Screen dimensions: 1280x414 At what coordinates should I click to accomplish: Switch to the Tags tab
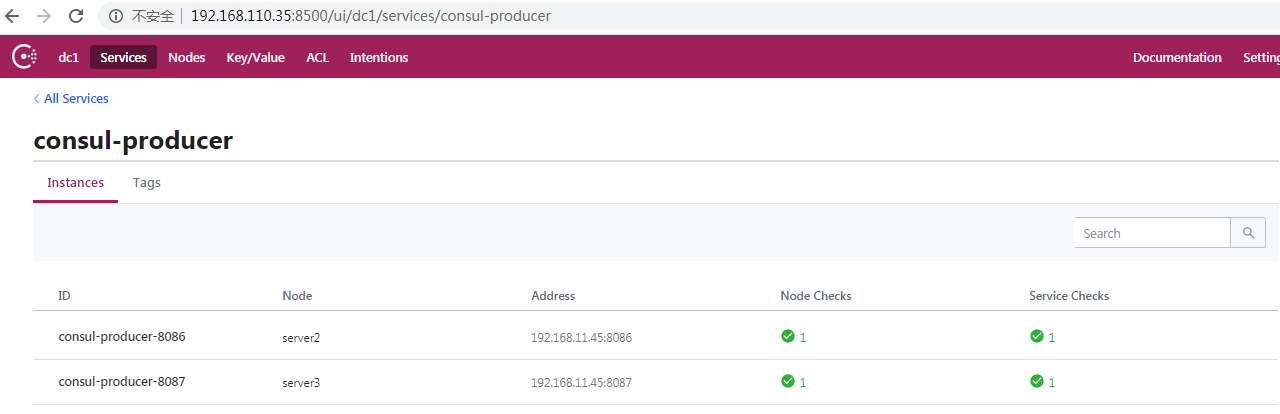click(x=147, y=183)
